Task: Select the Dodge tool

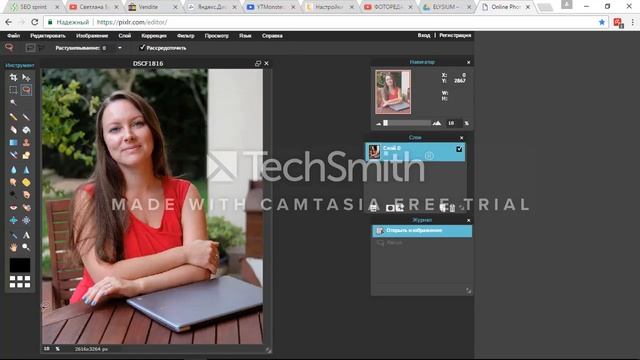Action: click(13, 195)
